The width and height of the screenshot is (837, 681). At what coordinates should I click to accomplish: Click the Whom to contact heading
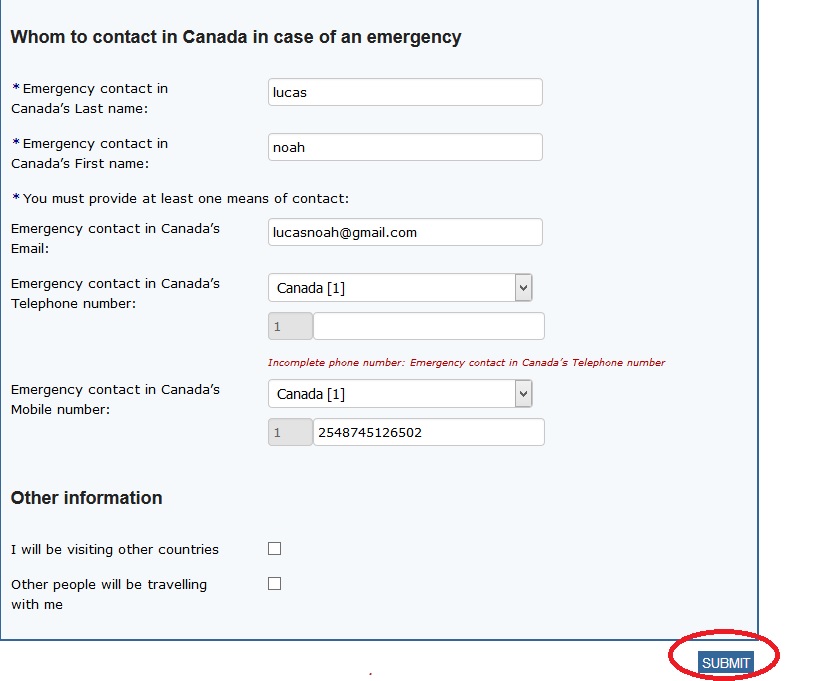click(x=236, y=37)
